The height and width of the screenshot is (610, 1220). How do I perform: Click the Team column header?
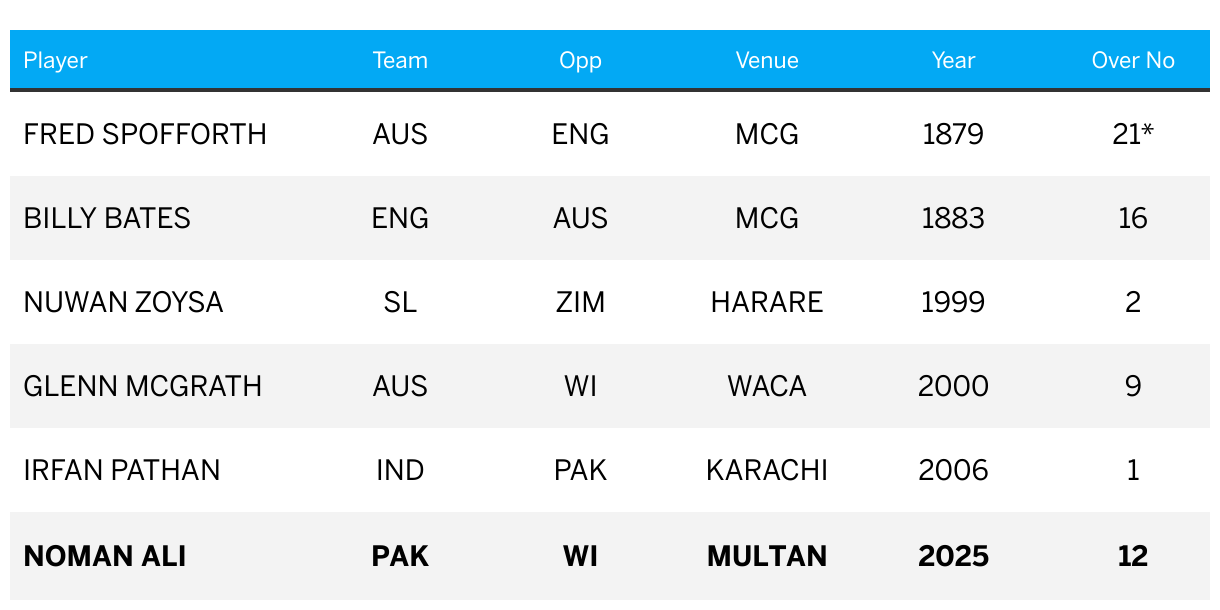(x=400, y=60)
